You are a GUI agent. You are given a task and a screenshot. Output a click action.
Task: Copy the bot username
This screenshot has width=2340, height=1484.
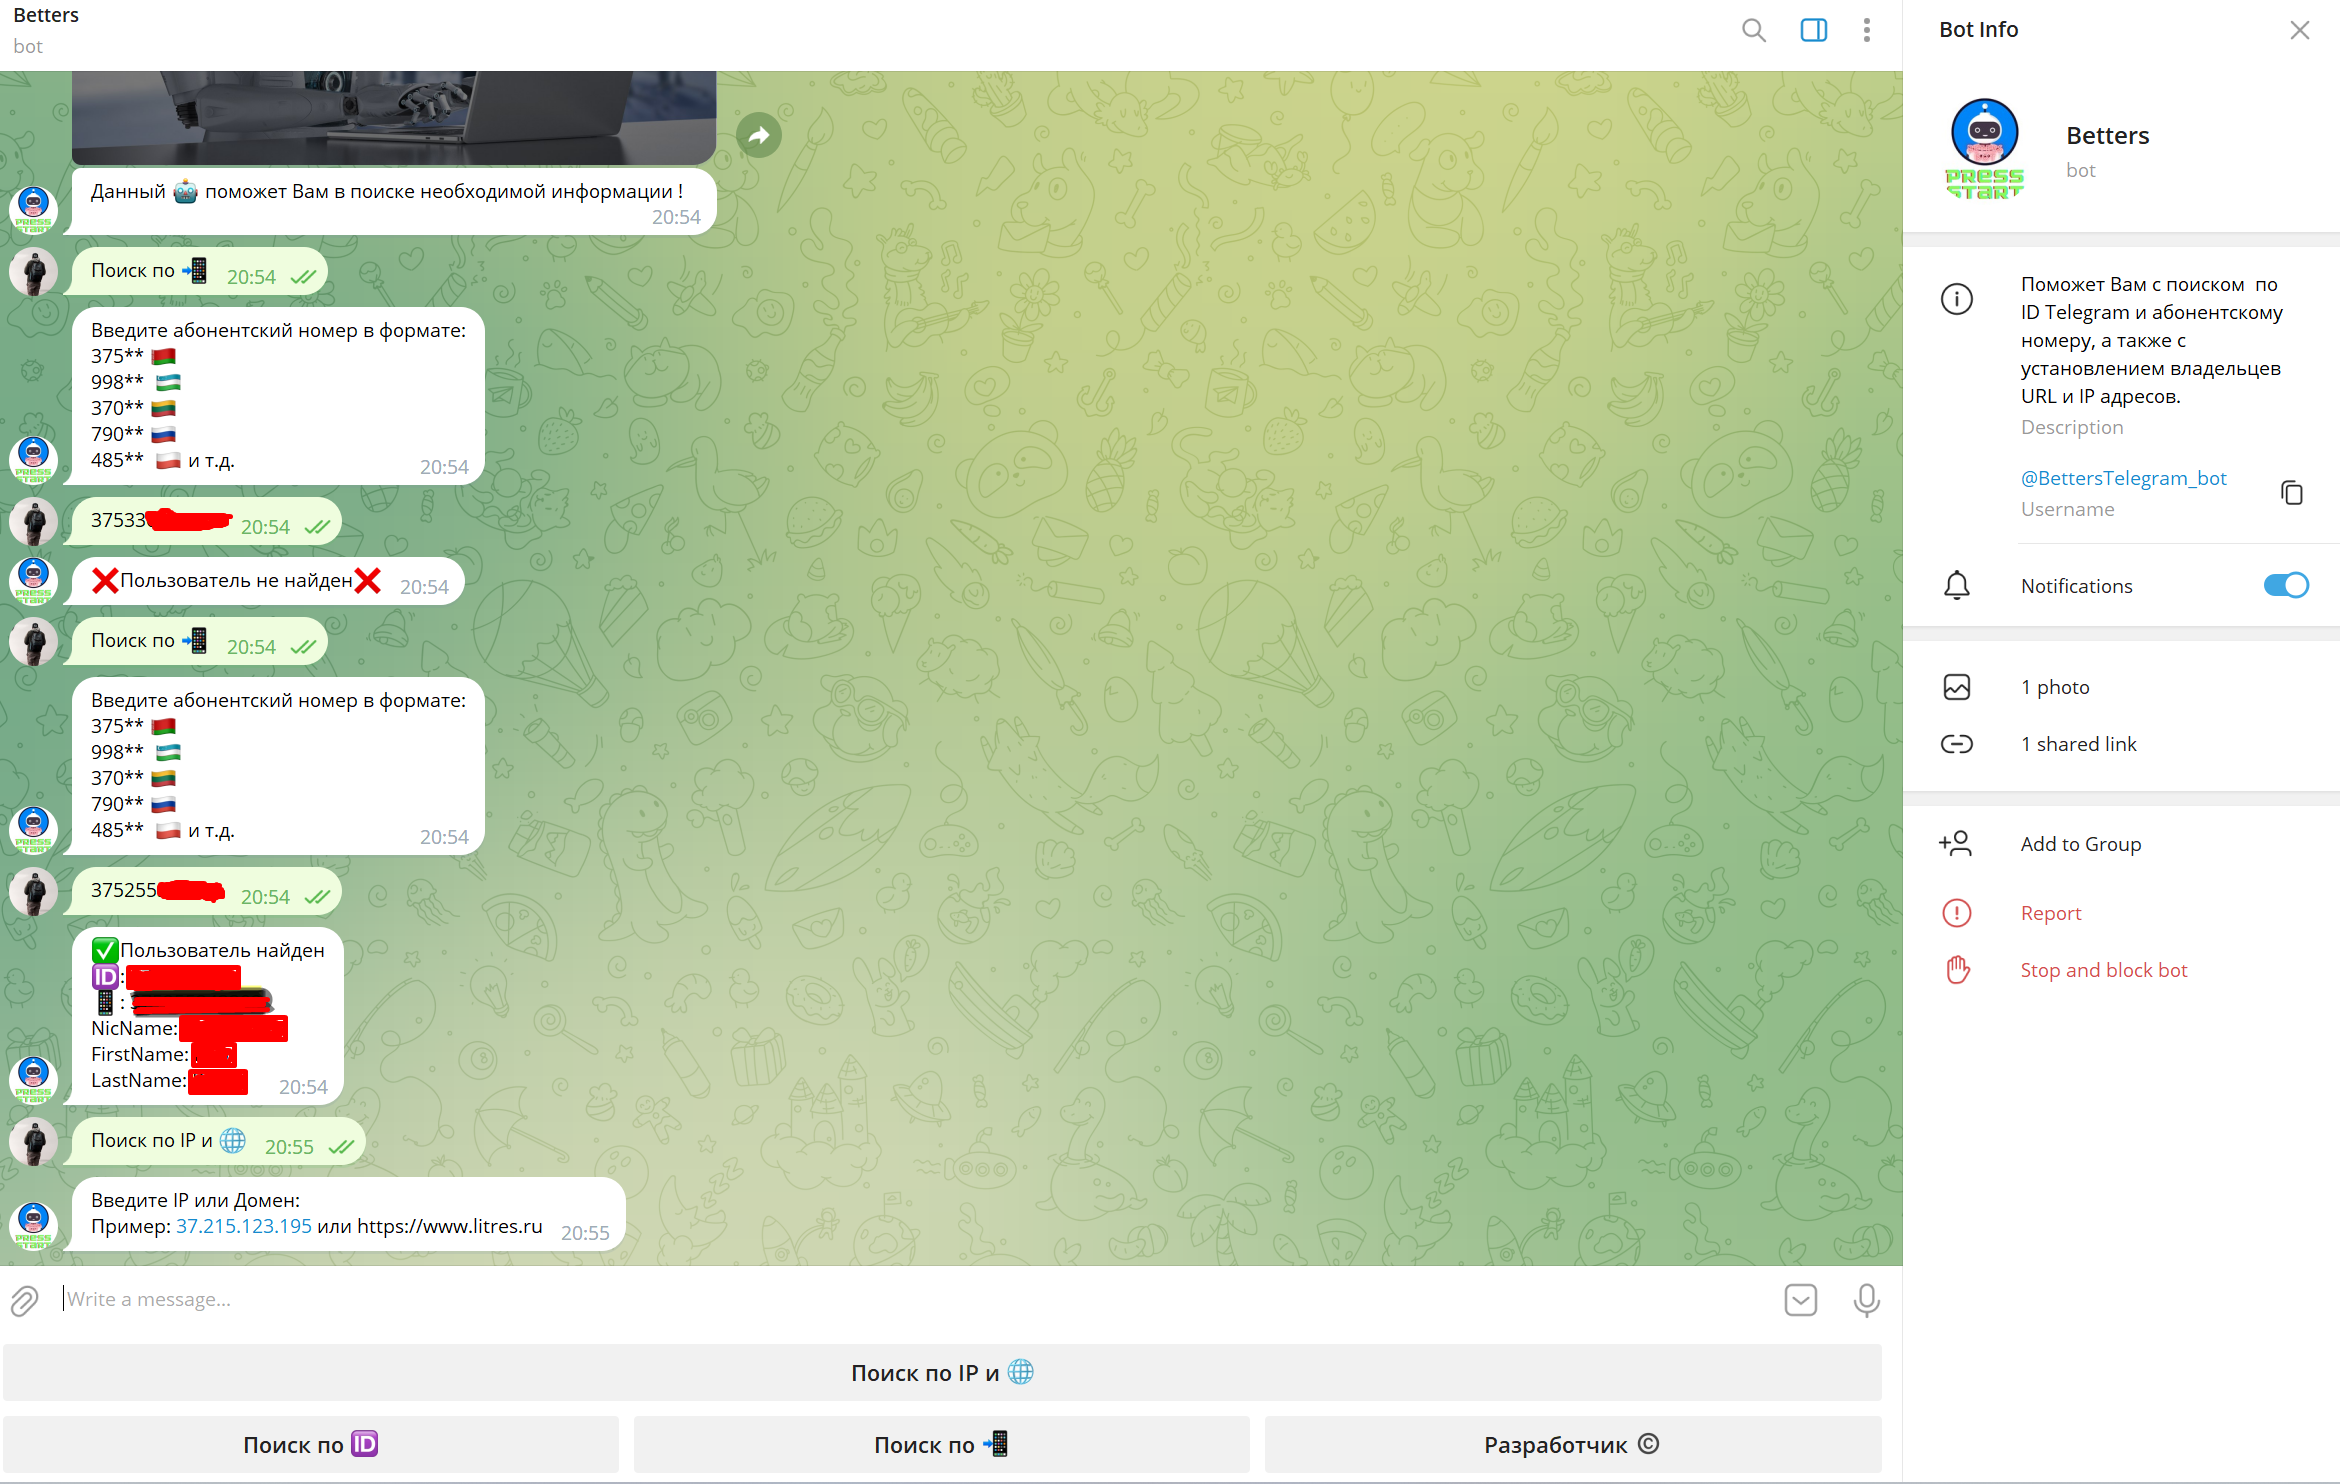point(2291,492)
